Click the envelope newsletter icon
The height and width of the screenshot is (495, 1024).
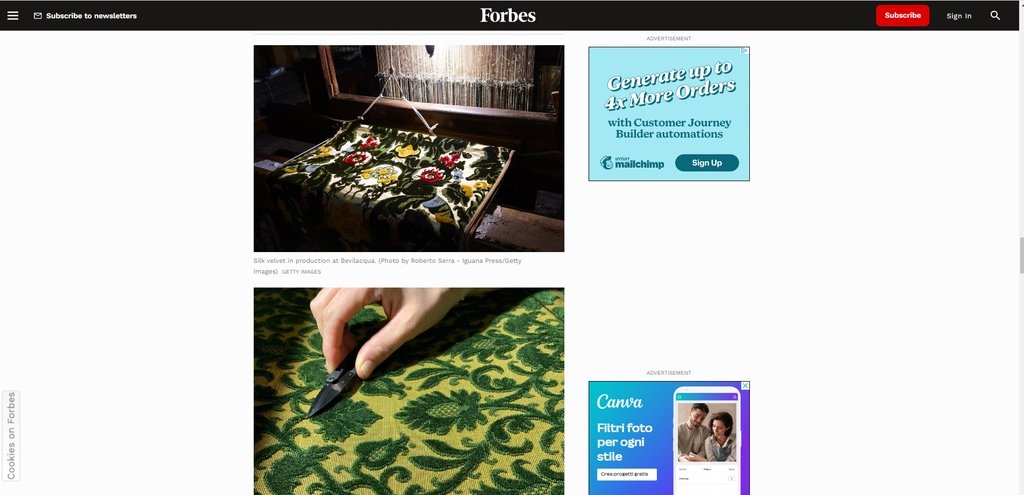coord(38,16)
